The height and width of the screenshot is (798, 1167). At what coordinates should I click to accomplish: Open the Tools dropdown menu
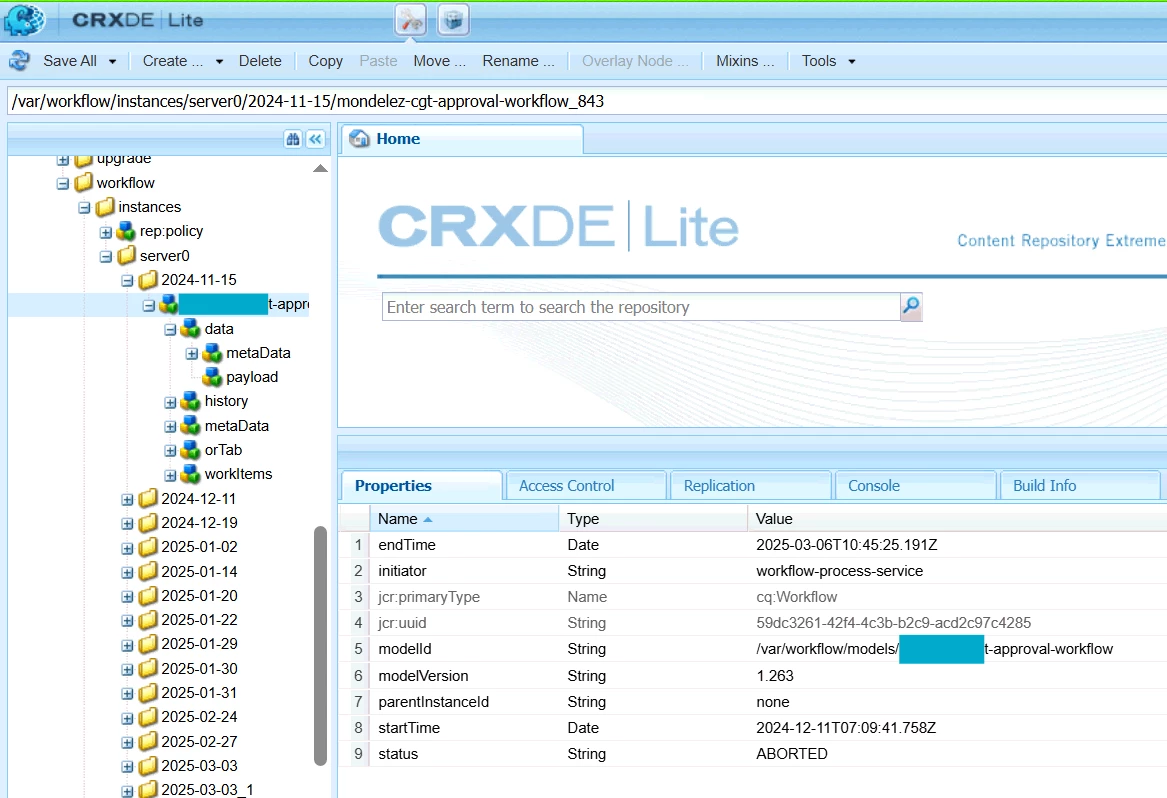pyautogui.click(x=828, y=61)
